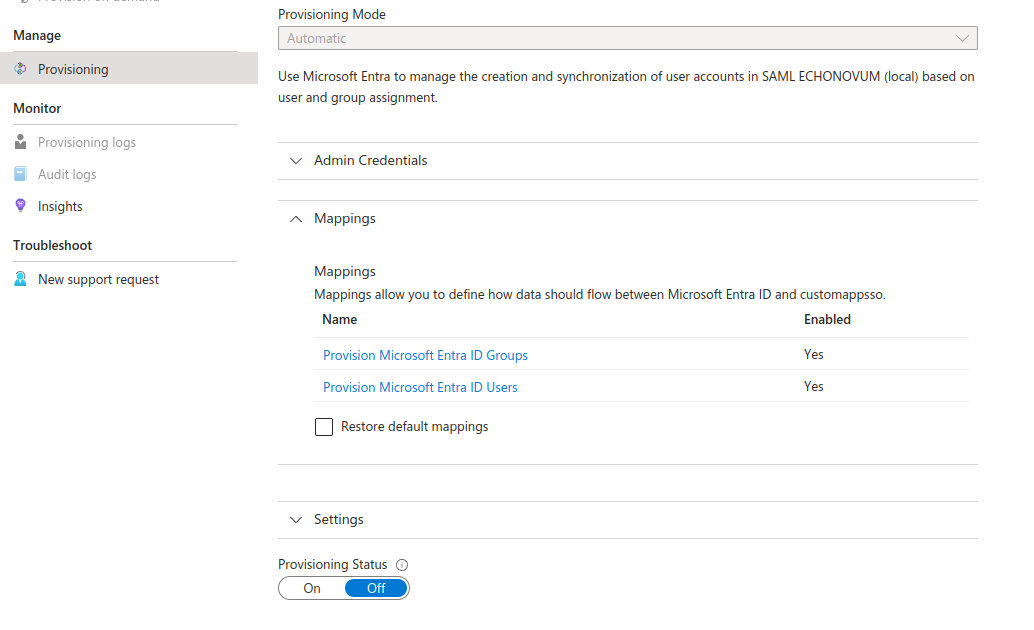Image resolution: width=1034 pixels, height=630 pixels.
Task: Select Off for Provisioning Status
Action: coord(376,588)
